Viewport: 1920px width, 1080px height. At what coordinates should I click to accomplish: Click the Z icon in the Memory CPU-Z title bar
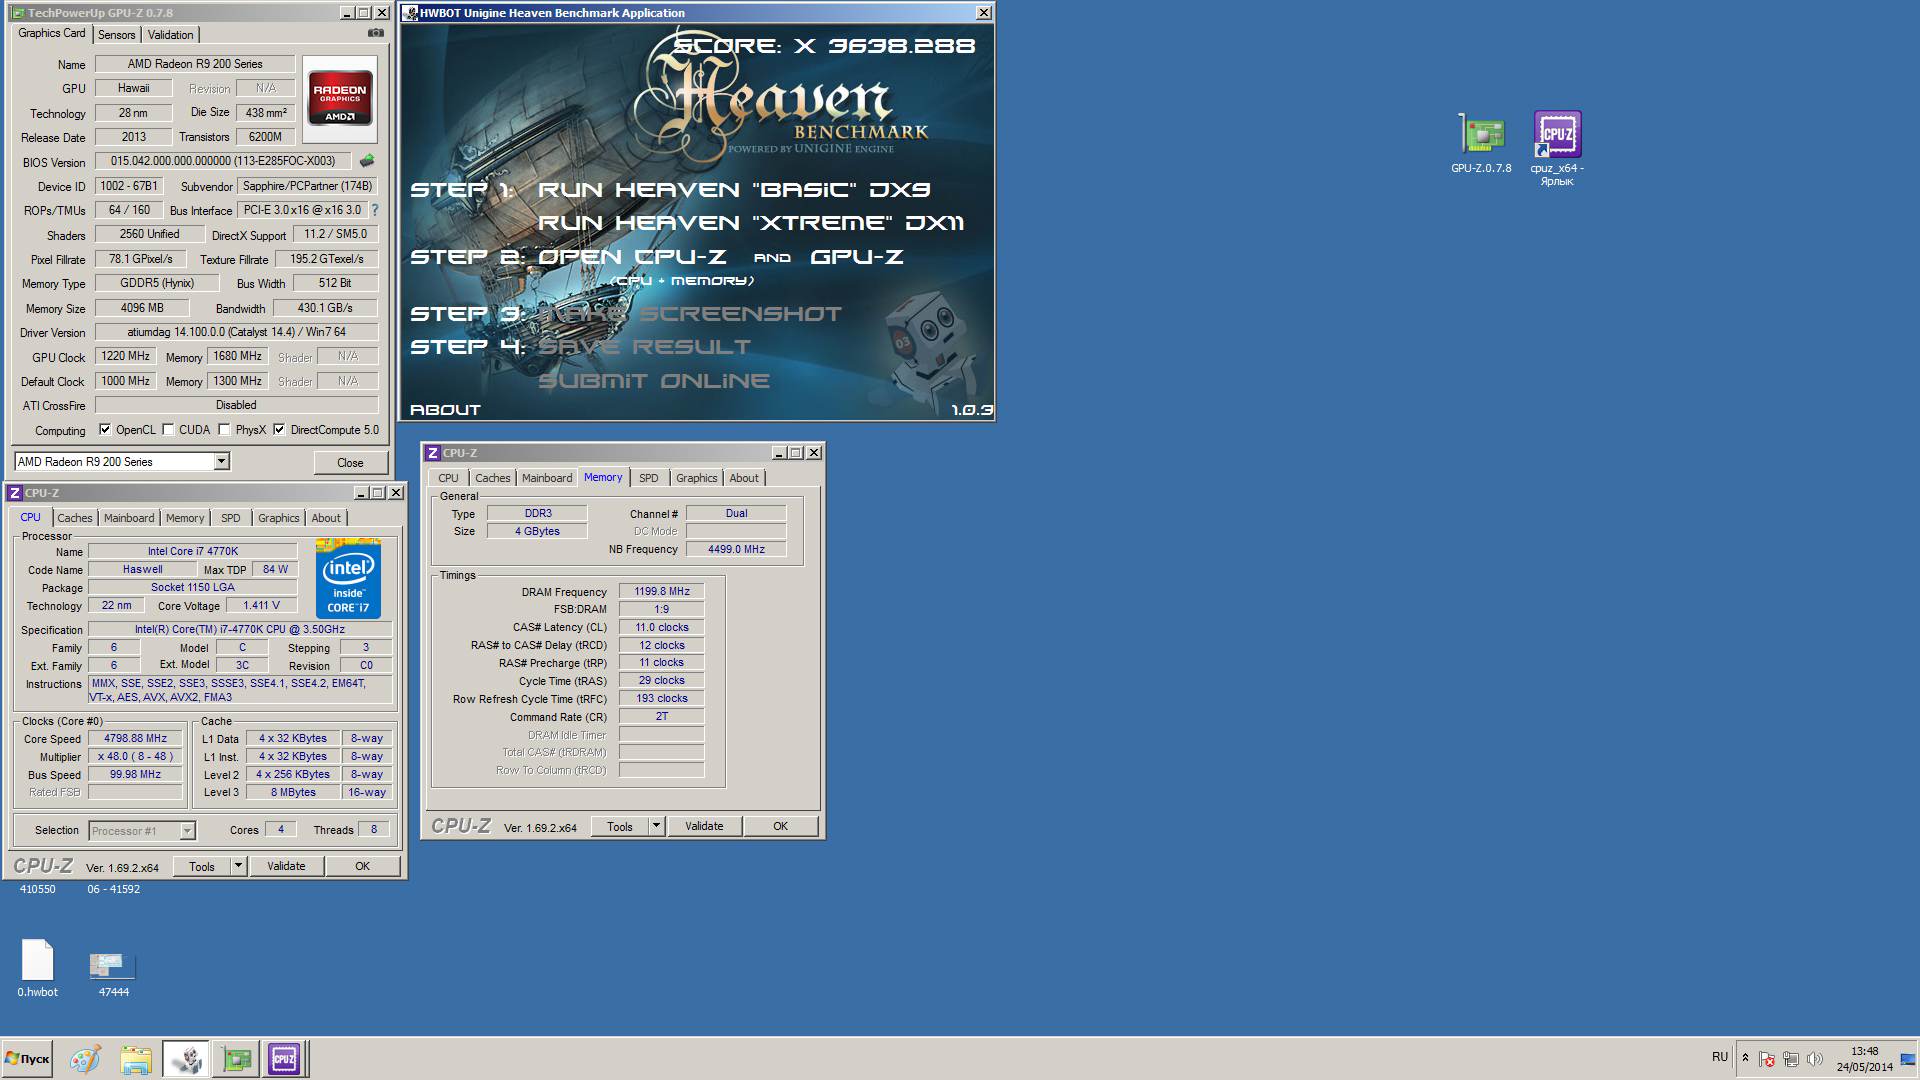point(433,453)
